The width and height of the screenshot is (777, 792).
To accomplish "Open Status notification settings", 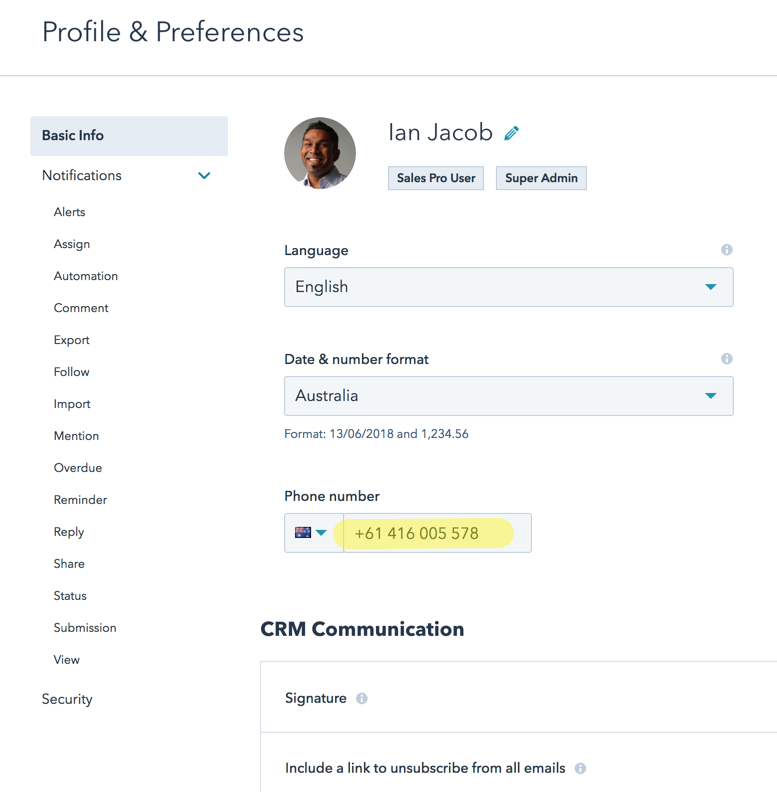I will click(70, 596).
